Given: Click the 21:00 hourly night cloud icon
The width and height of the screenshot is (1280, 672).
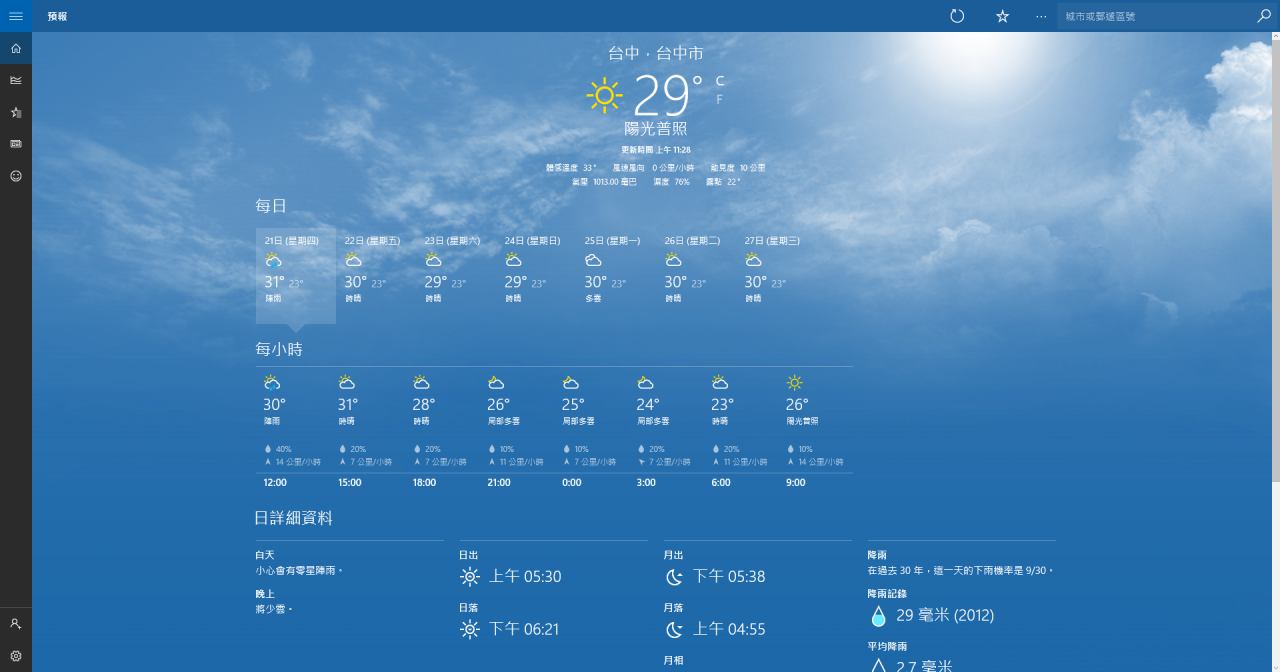Looking at the screenshot, I should [496, 383].
